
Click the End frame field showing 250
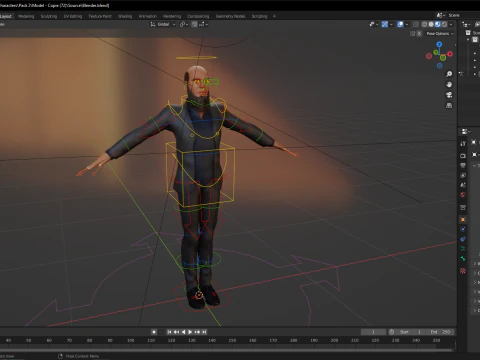(440, 332)
